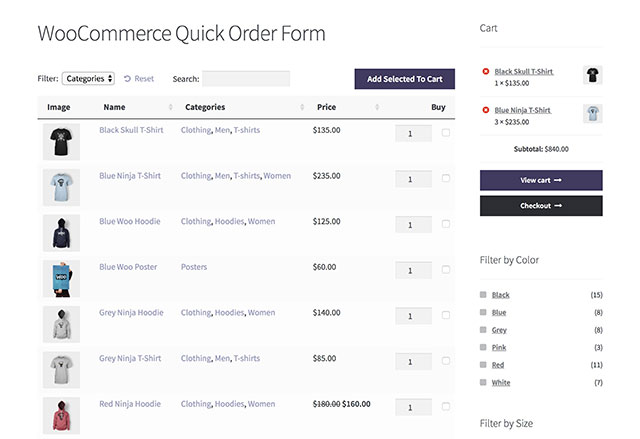This screenshot has height=439, width=640.
Task: Tick Buy checkbox for Grey Ninja T-Shirt
Action: [446, 361]
